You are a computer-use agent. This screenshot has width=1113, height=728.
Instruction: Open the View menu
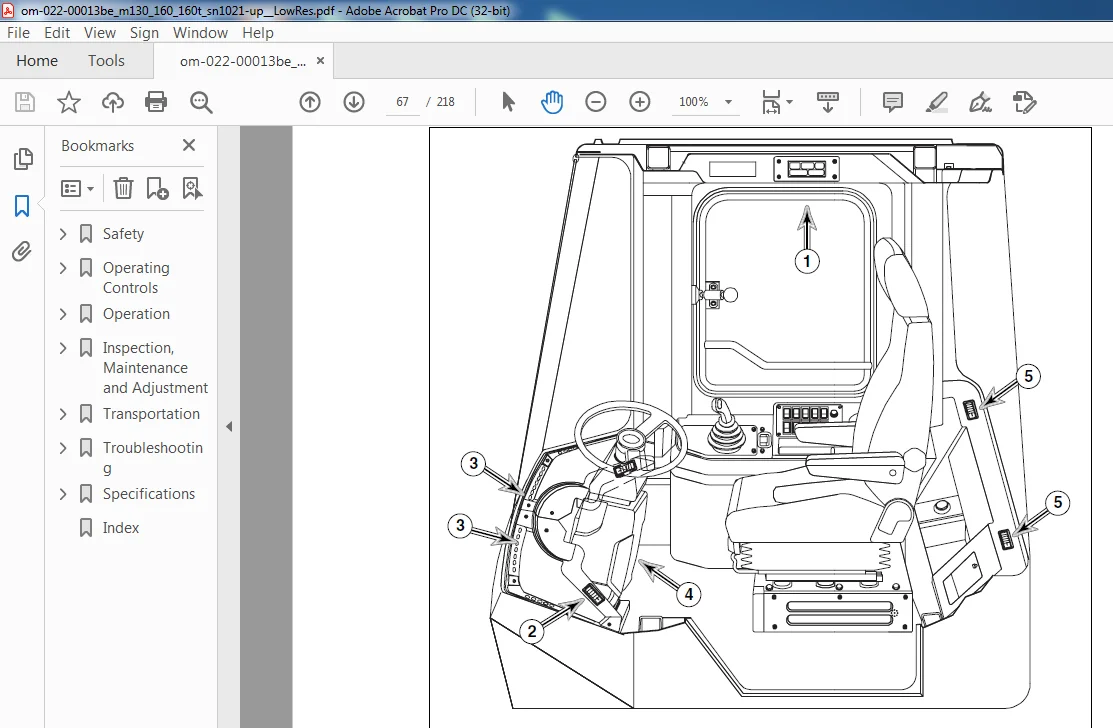[x=100, y=33]
